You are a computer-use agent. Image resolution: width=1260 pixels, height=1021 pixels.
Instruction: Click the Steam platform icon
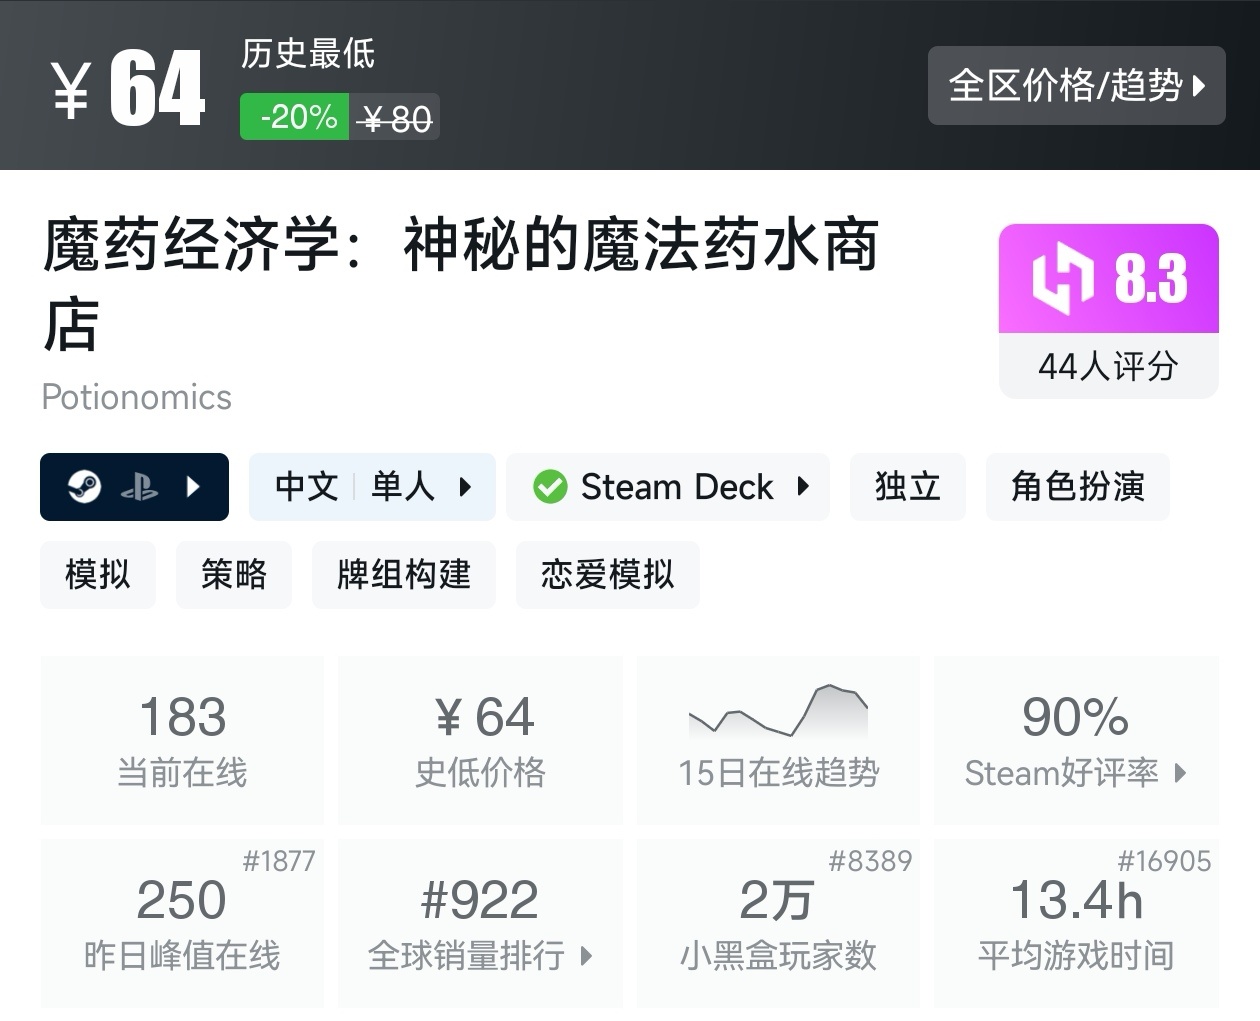pos(84,487)
